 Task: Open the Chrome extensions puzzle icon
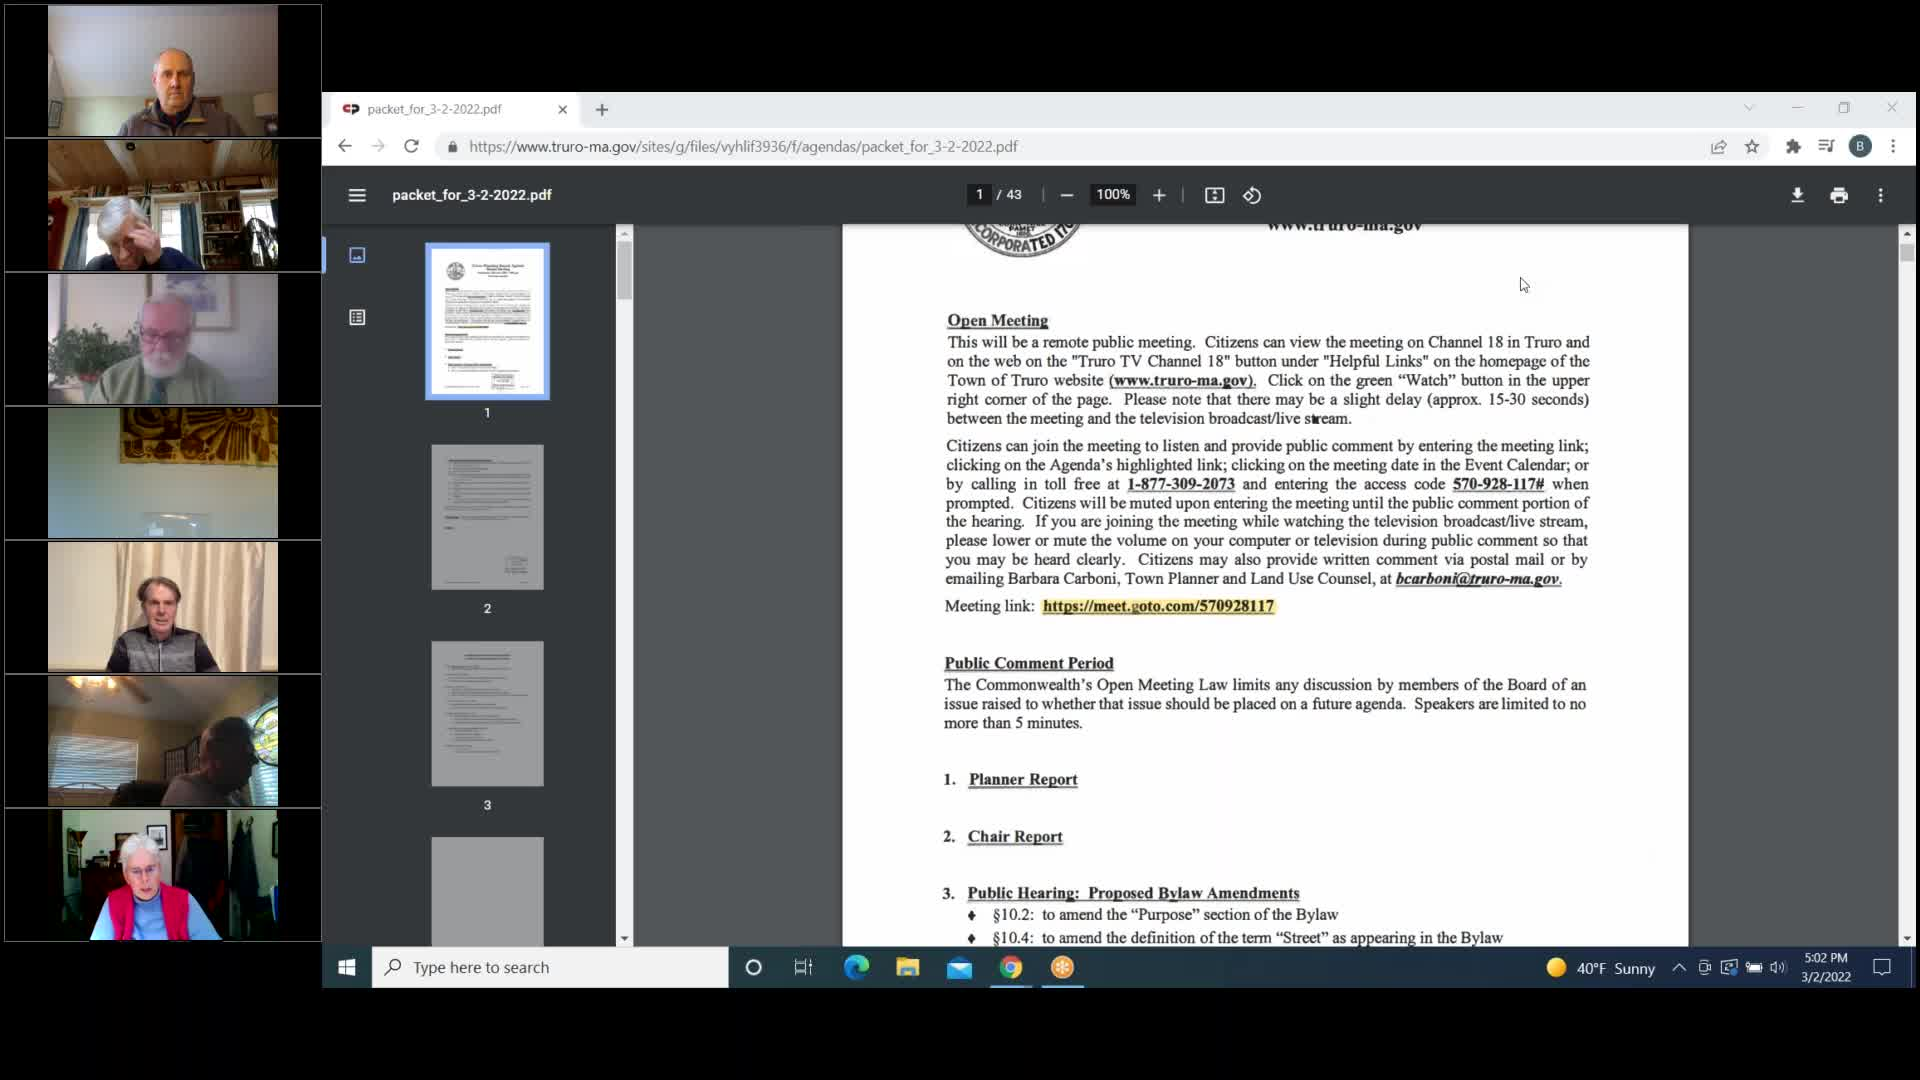[x=1793, y=147]
